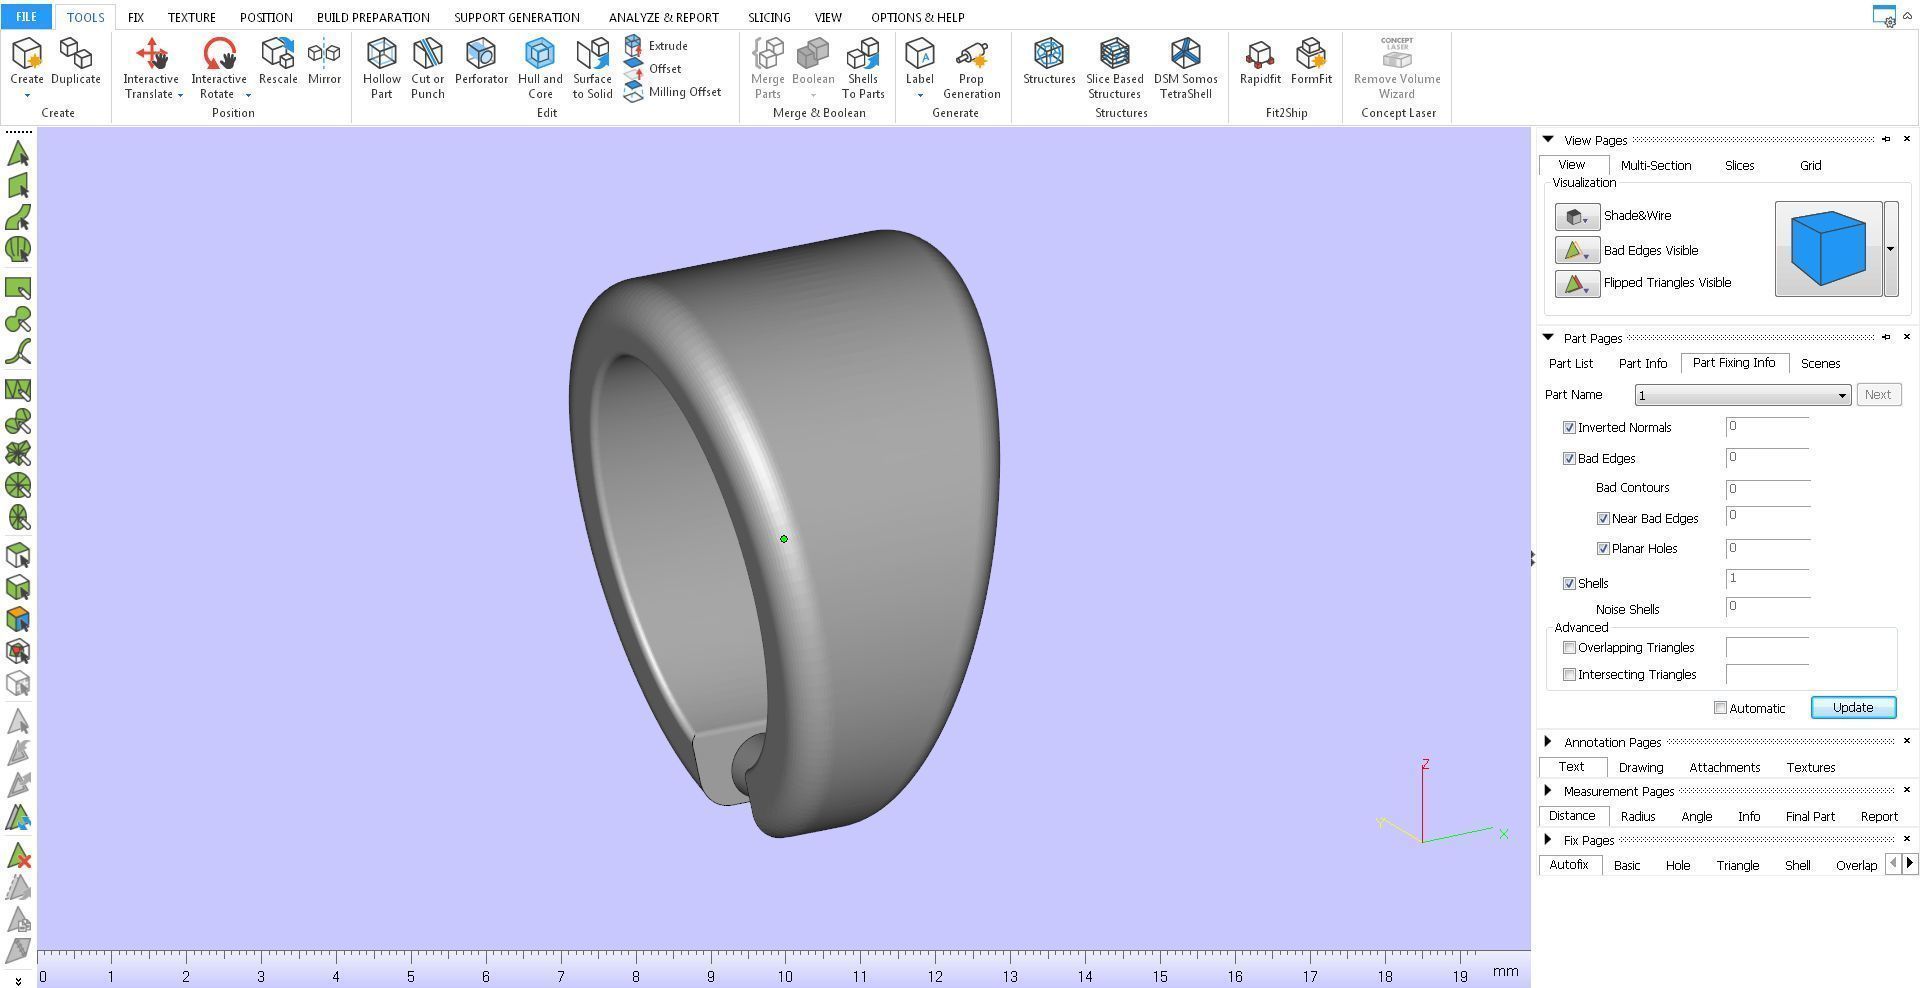Expand the Measurement Pages panel
1920x988 pixels.
[1548, 791]
